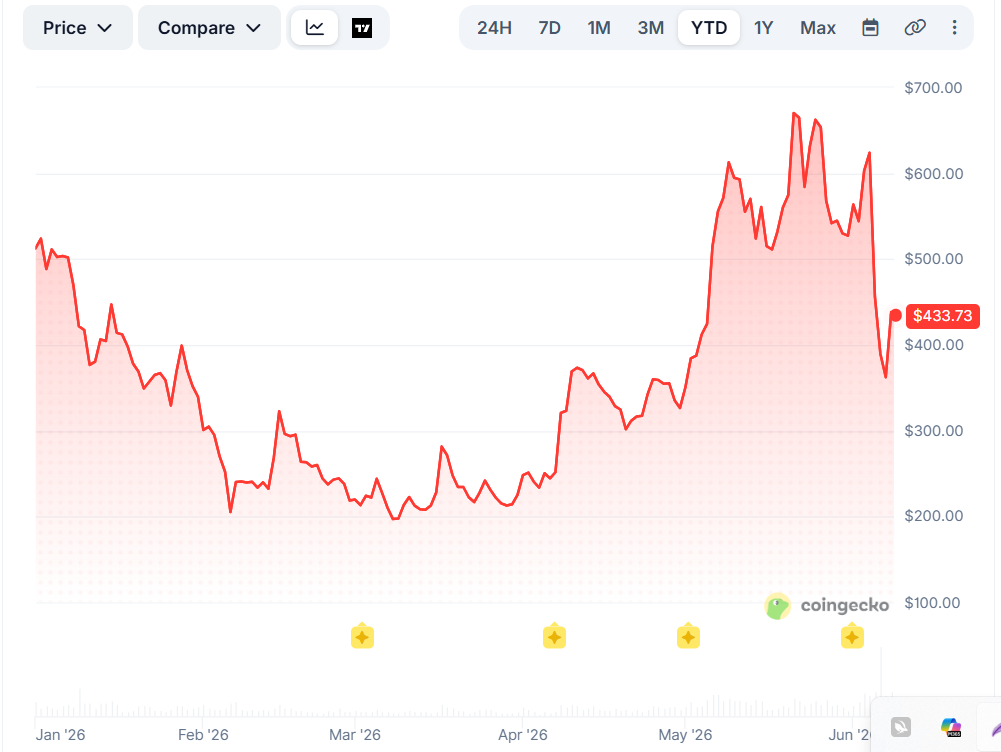Click the $700.00 axis label
Viewport: 1001px width, 752px height.
click(933, 87)
